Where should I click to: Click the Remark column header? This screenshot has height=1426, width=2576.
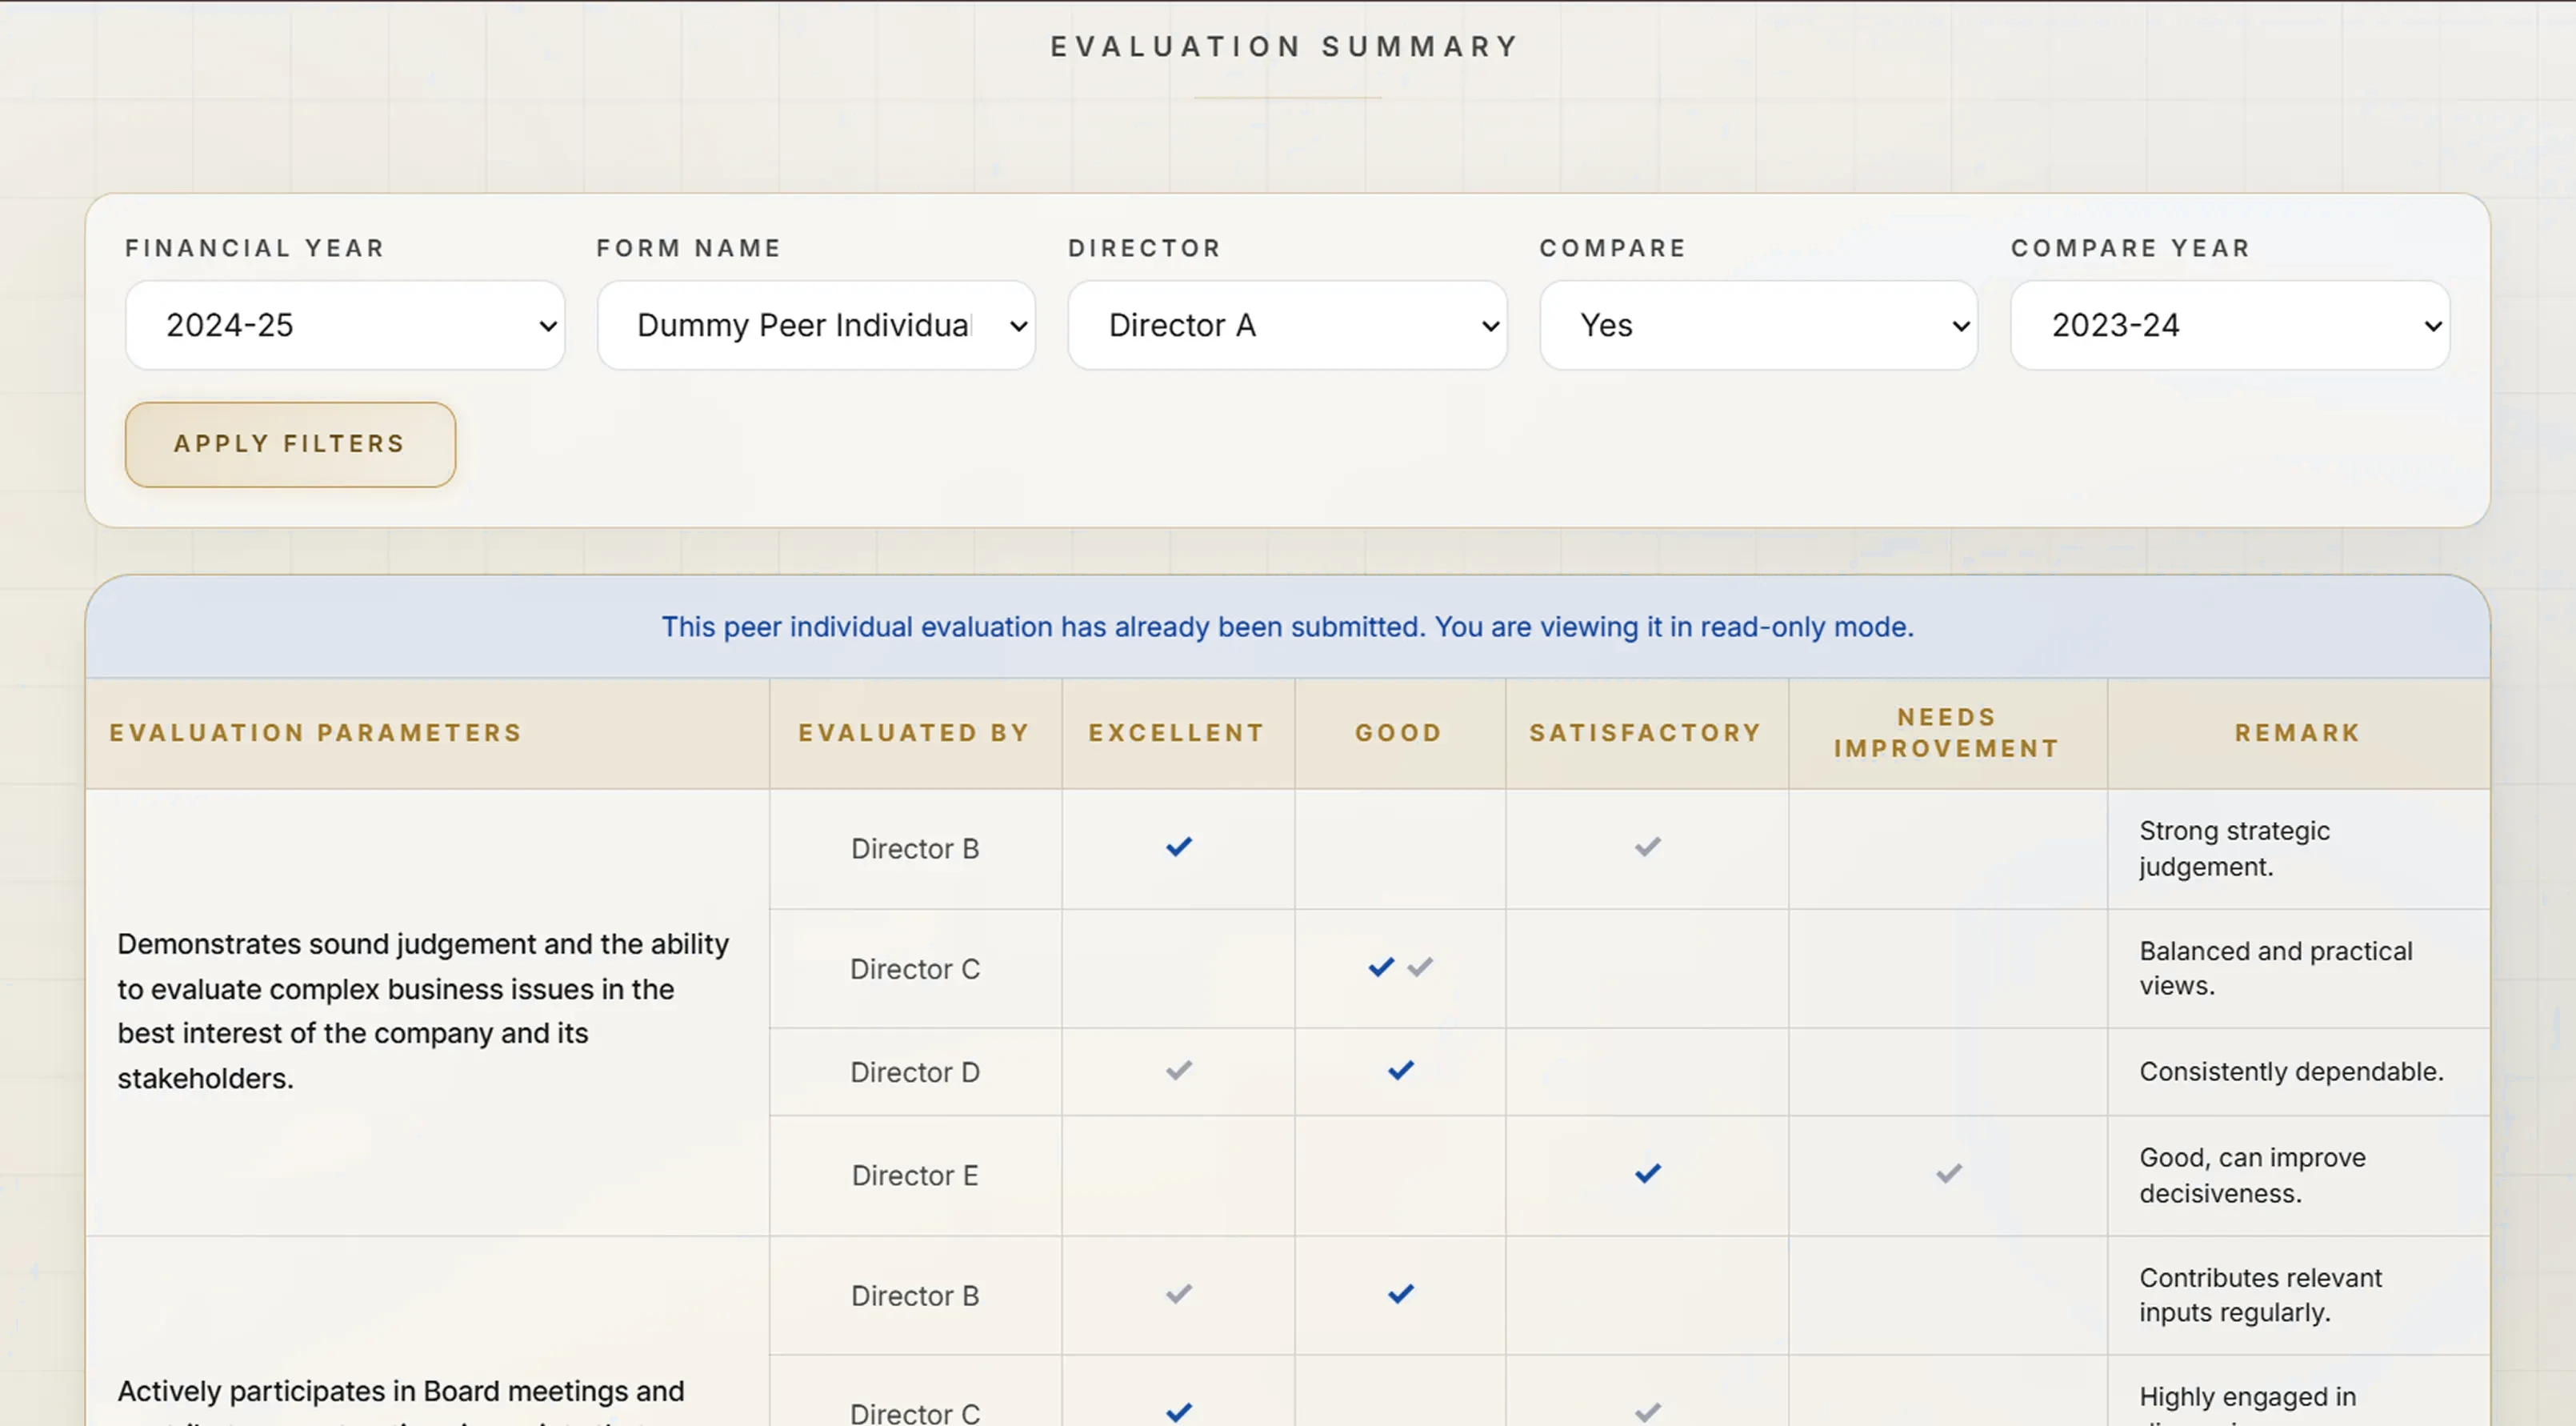click(x=2298, y=733)
